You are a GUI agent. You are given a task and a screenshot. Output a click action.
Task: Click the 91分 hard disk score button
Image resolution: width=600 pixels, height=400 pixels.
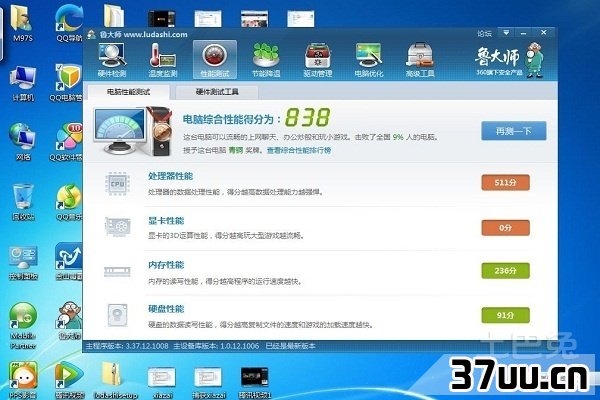click(x=505, y=315)
